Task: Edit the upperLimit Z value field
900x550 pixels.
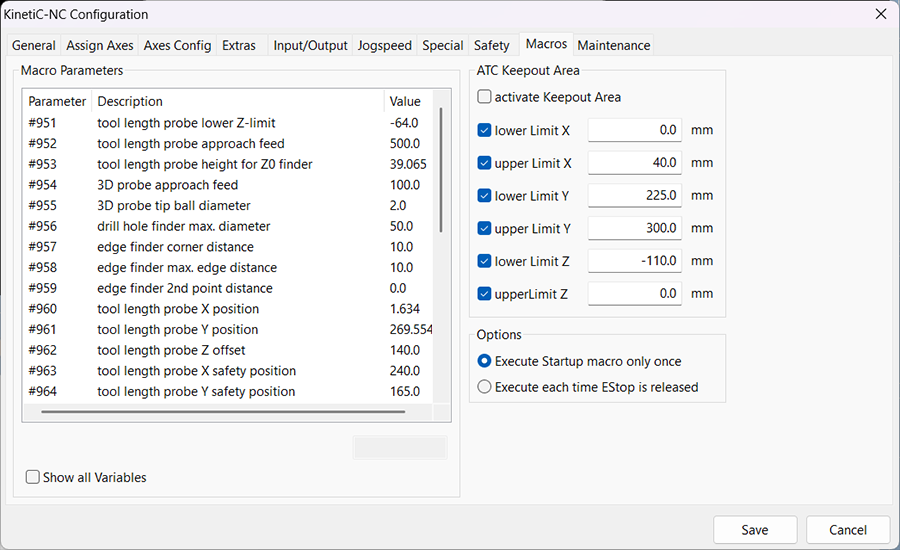Action: (635, 294)
